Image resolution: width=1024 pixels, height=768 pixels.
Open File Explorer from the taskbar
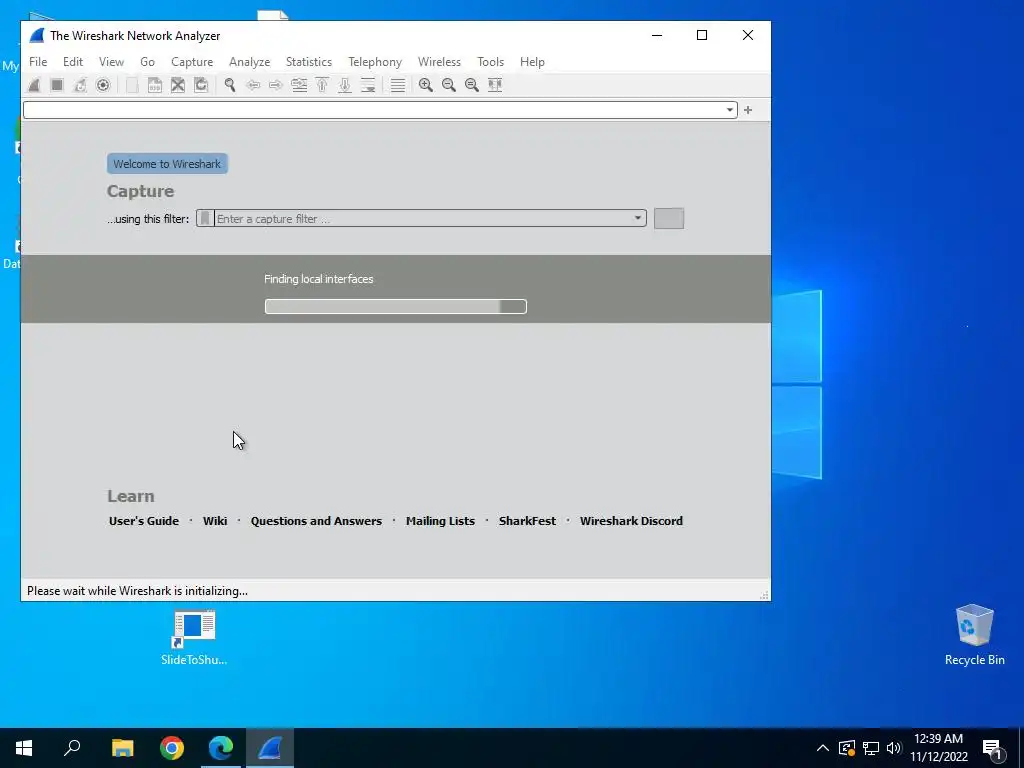pyautogui.click(x=122, y=748)
